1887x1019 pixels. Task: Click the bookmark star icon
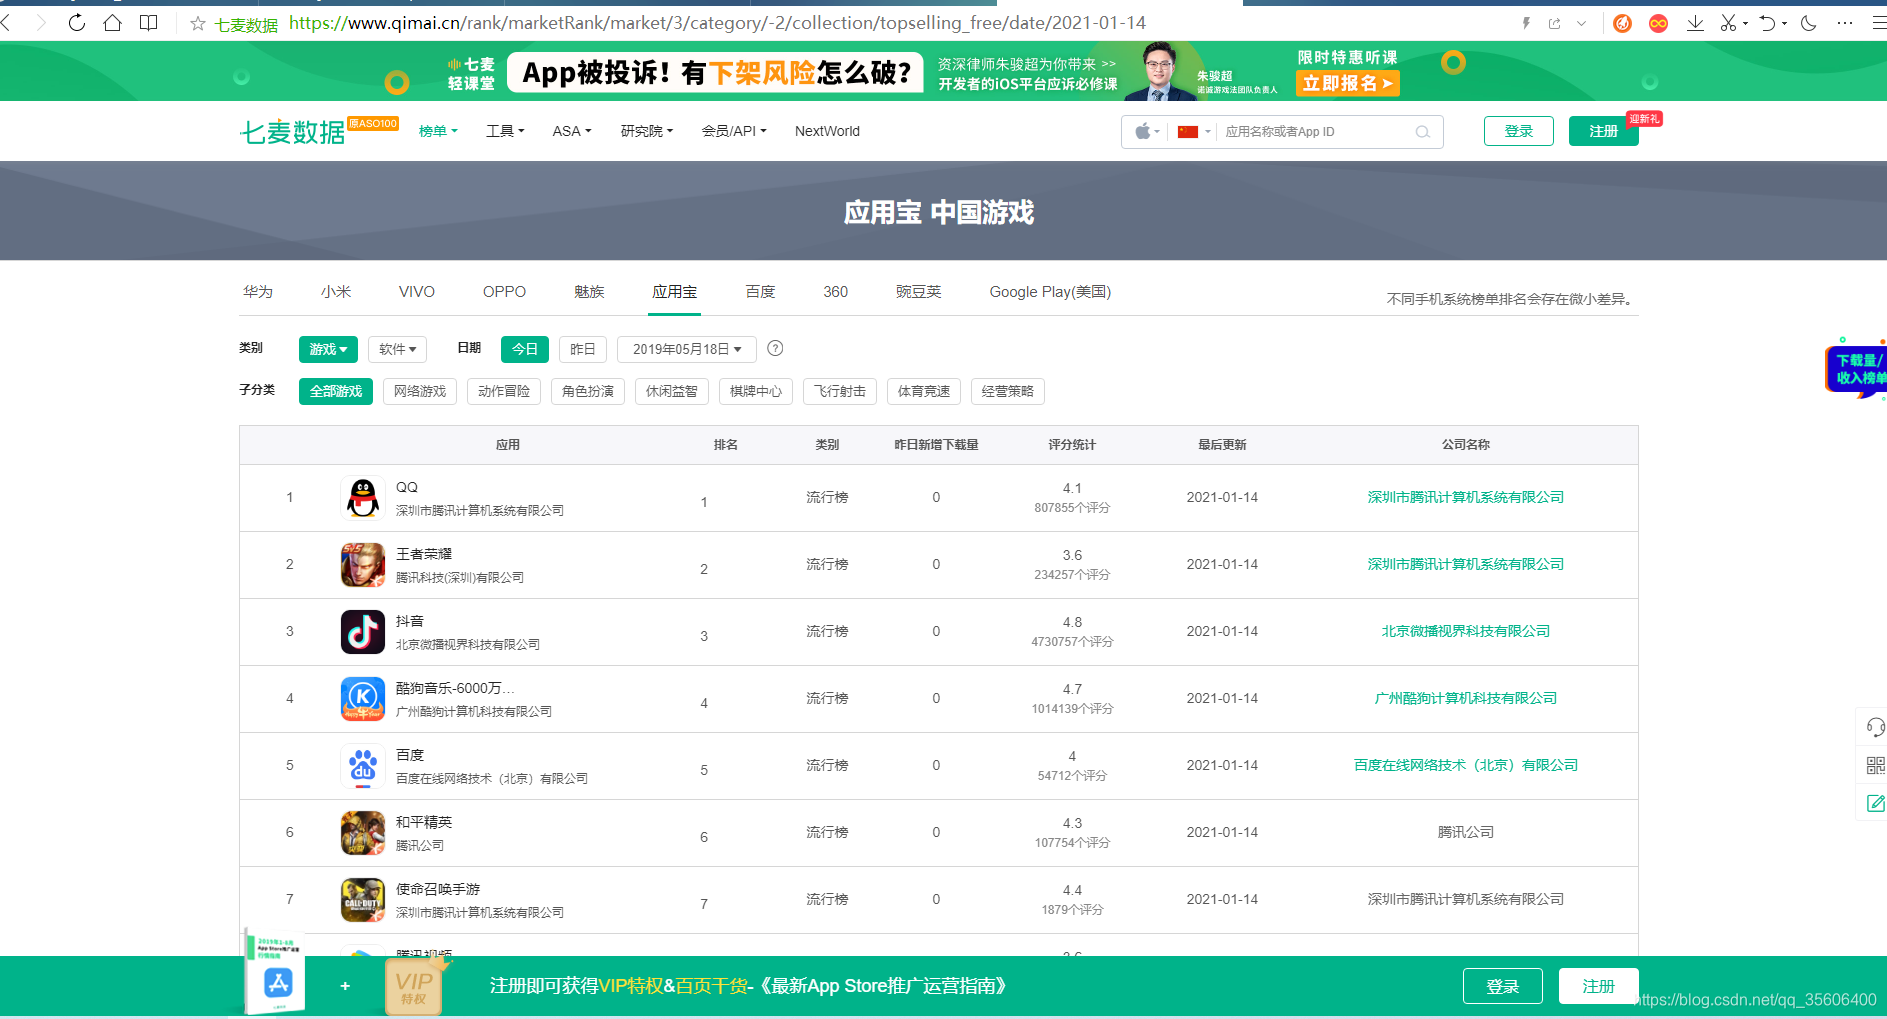tap(198, 23)
